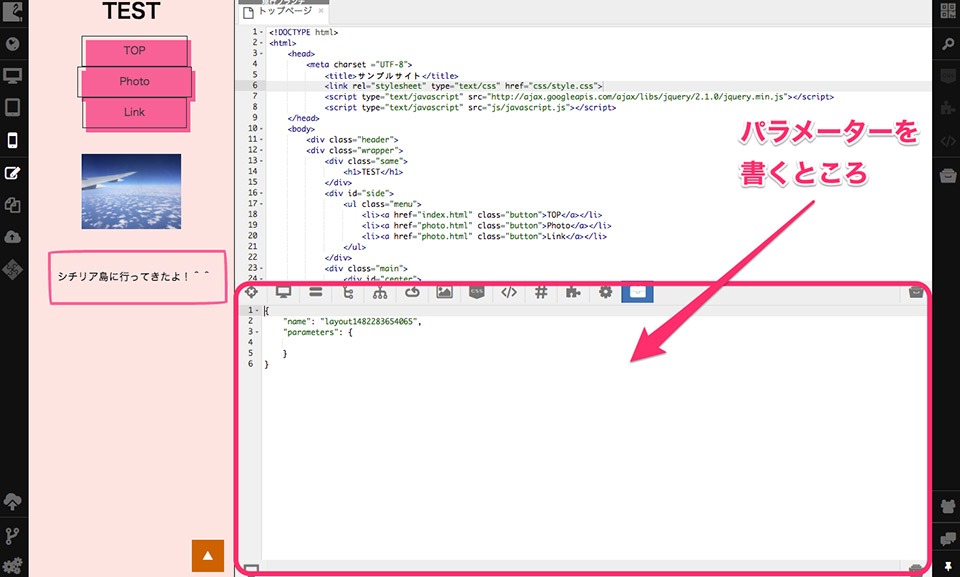
Task: Collapse the head tag fold on line 3
Action: 261,54
